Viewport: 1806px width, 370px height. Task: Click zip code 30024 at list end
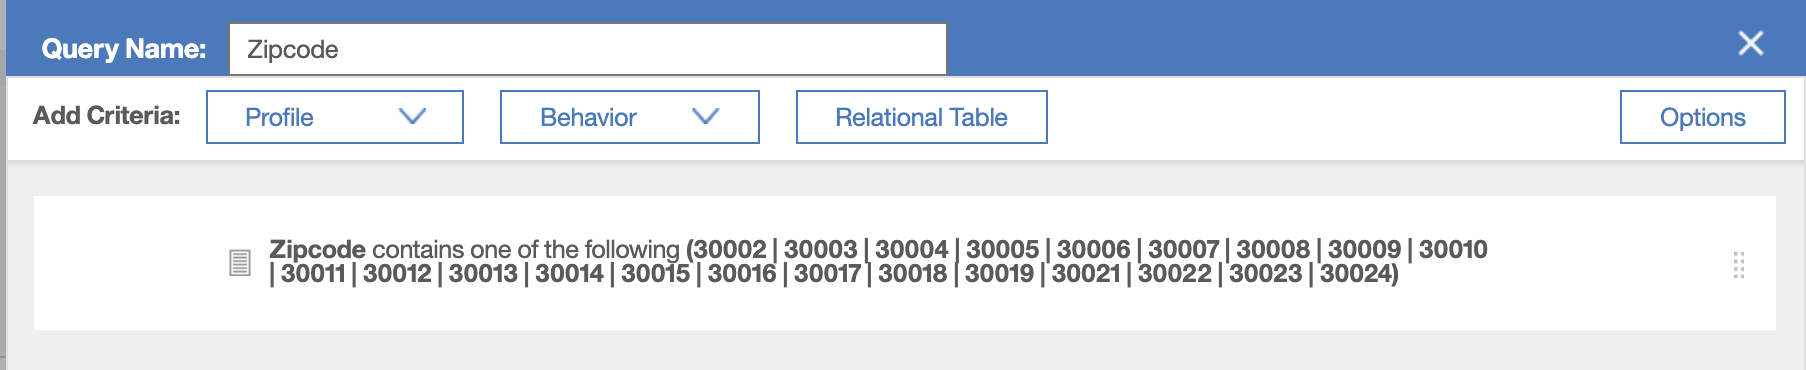(x=1355, y=273)
